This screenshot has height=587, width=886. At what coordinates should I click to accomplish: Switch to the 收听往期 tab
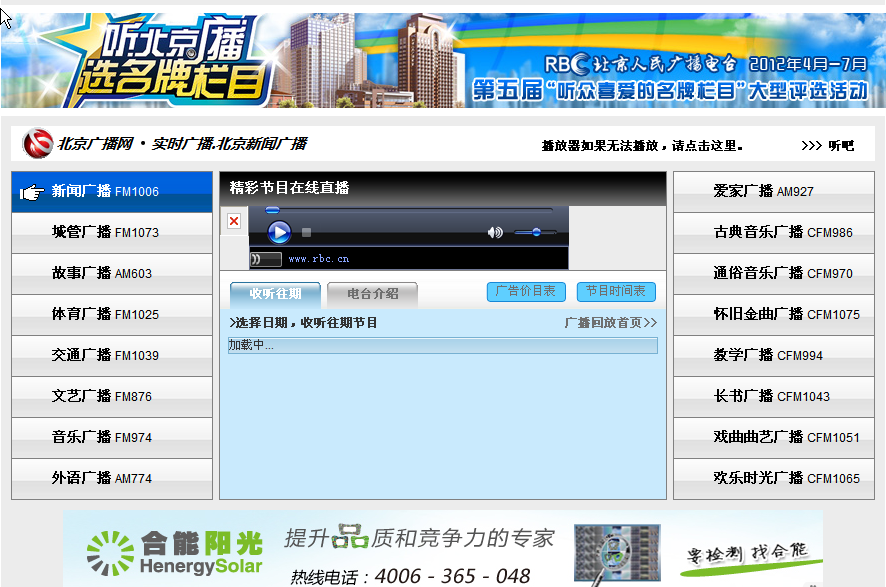tap(275, 294)
